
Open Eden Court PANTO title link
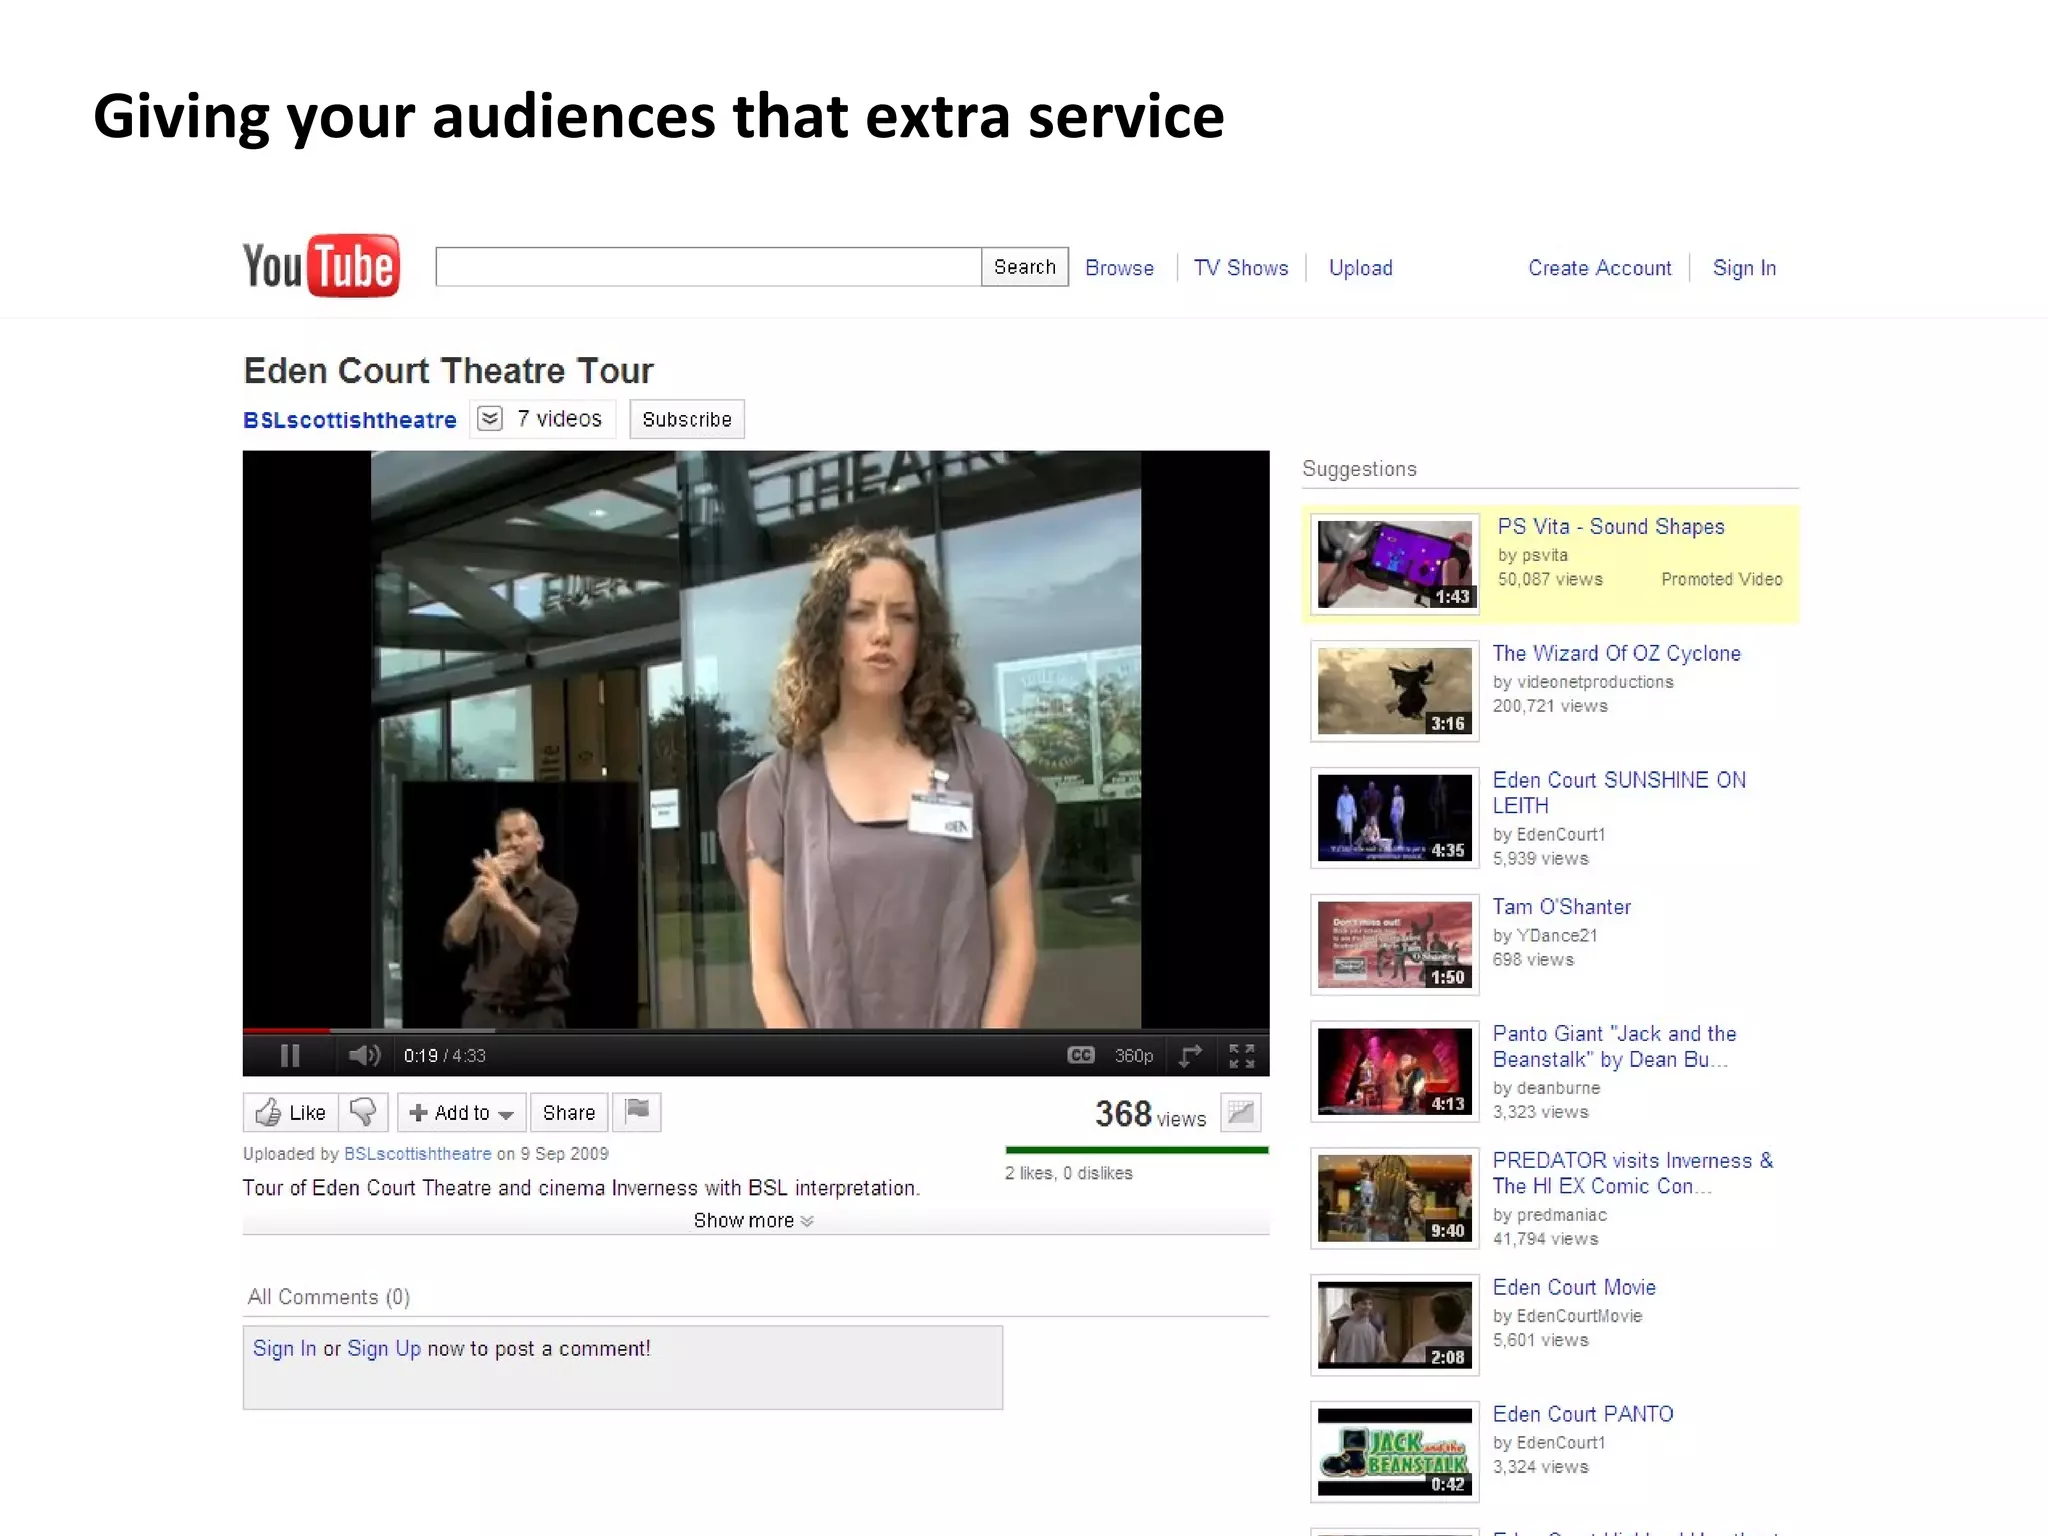click(1583, 1414)
